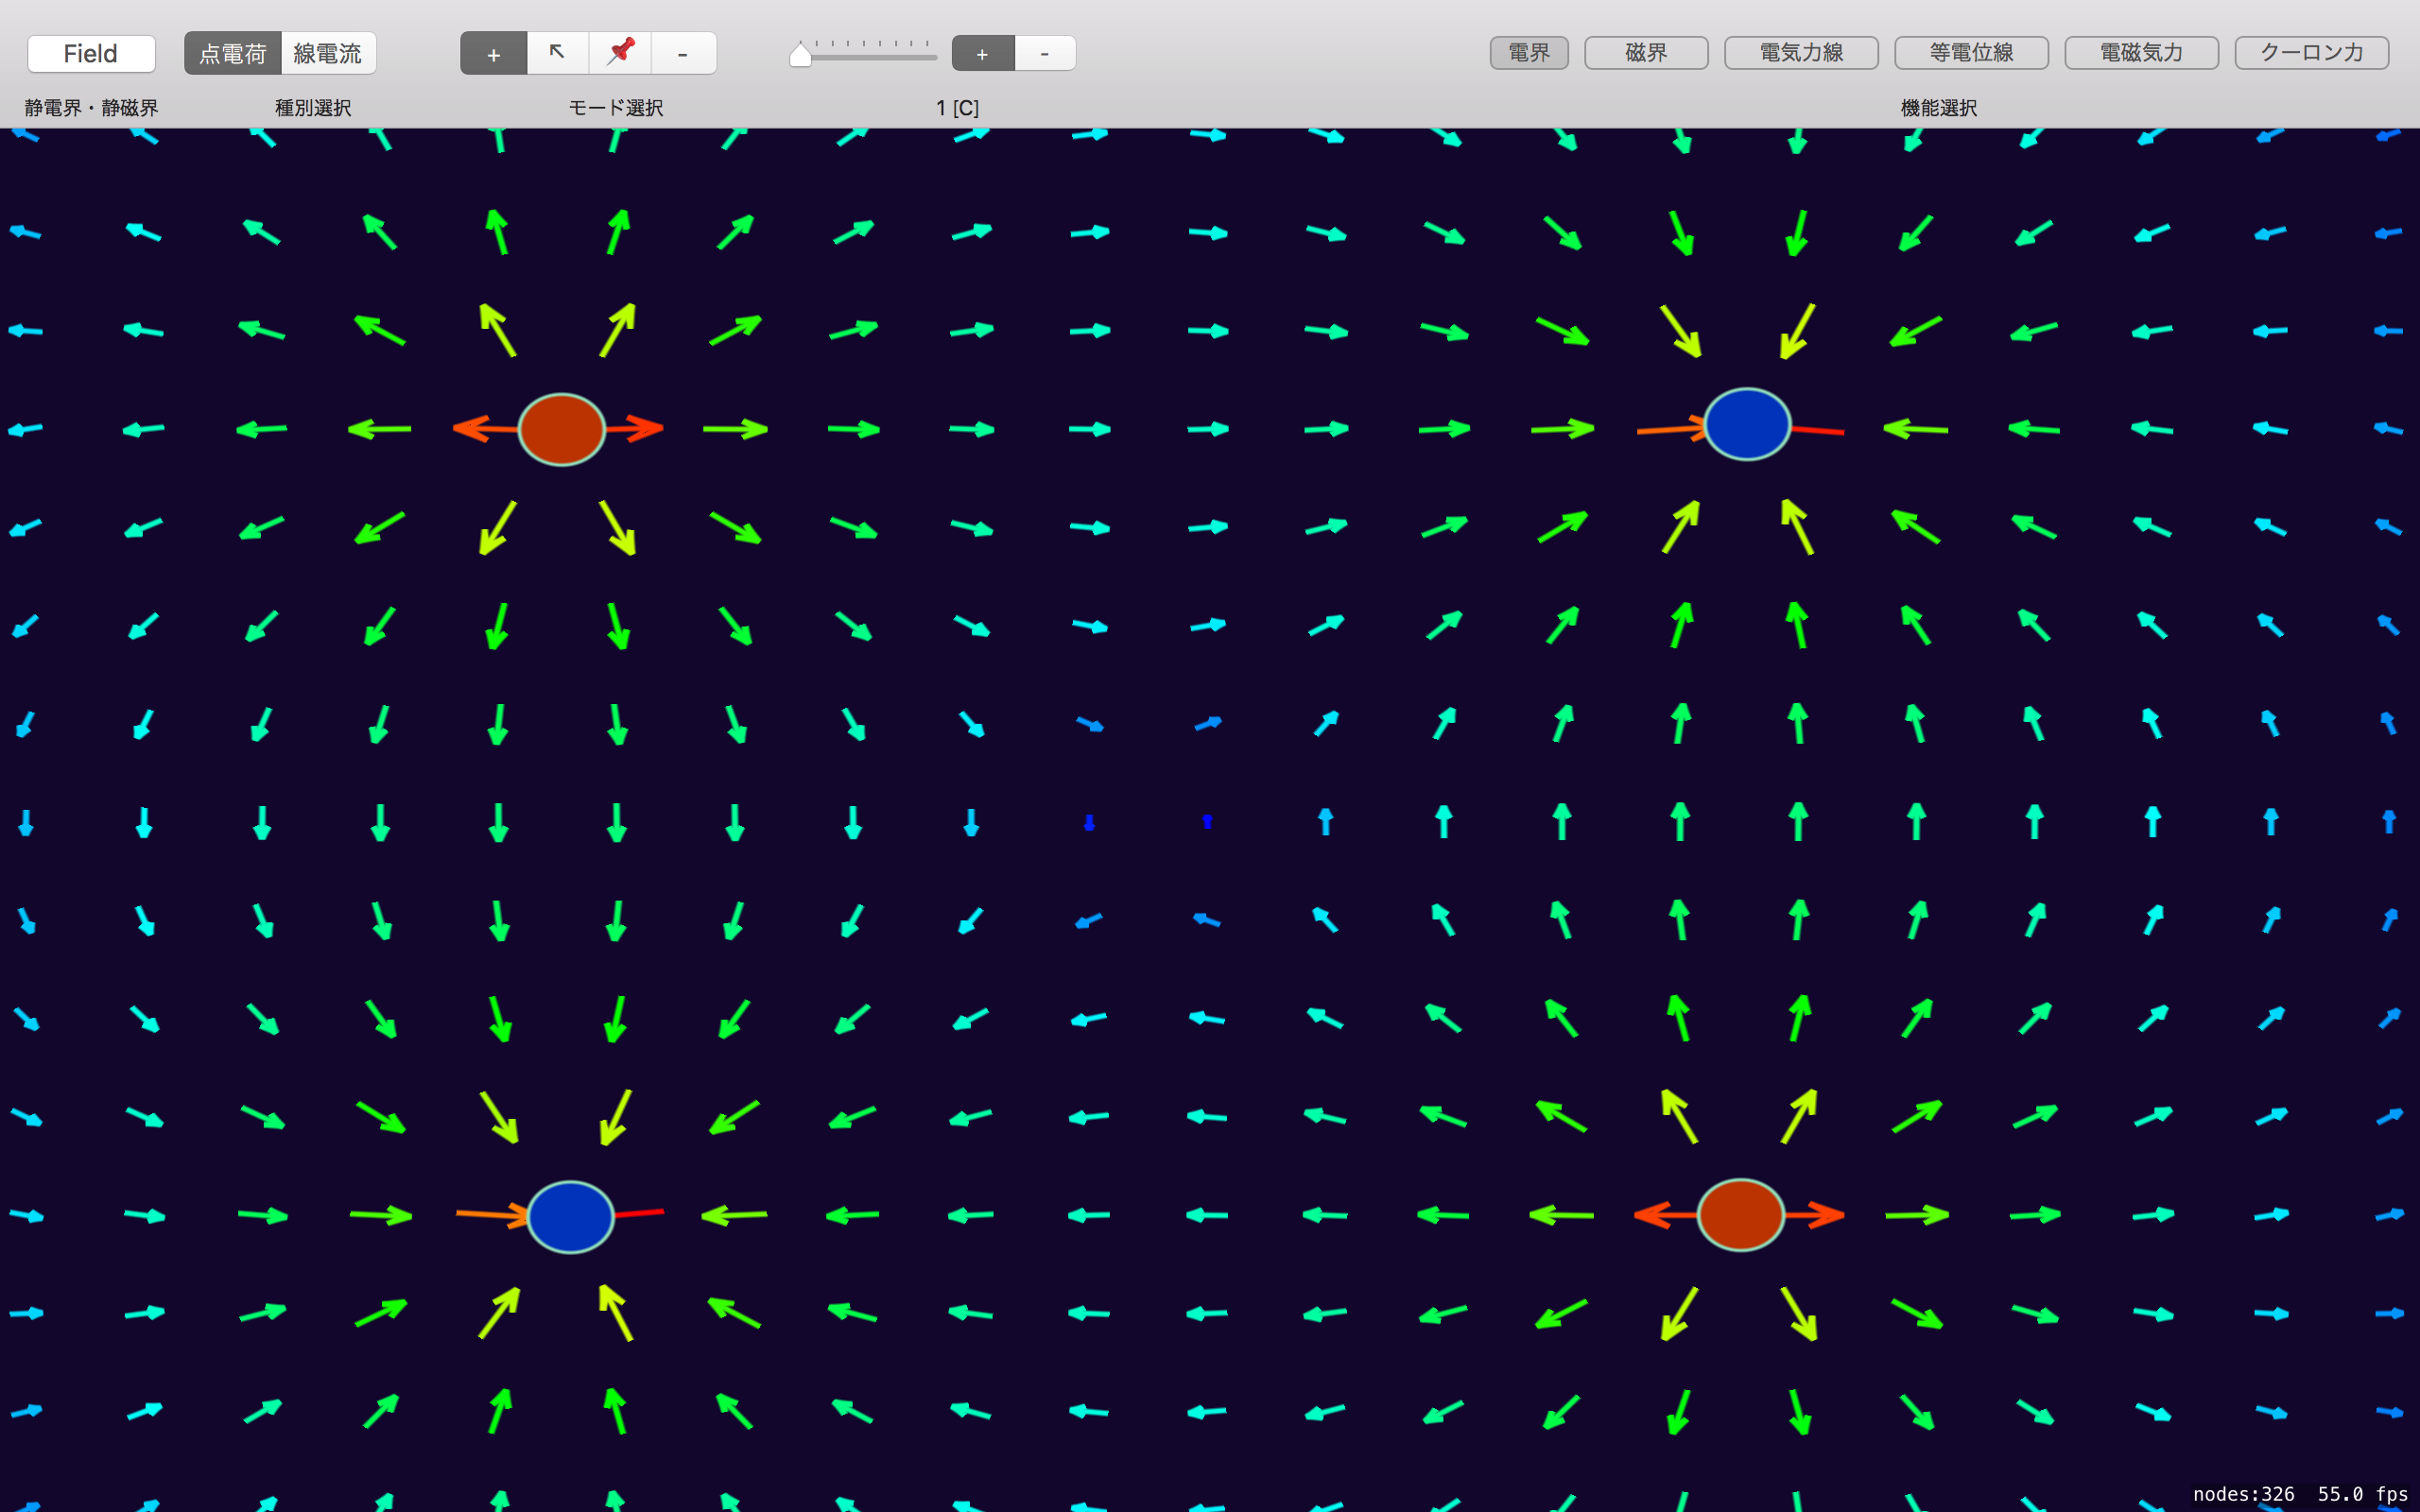Select 線電流 current type
Viewport: 2420px width, 1512px height.
click(x=328, y=54)
